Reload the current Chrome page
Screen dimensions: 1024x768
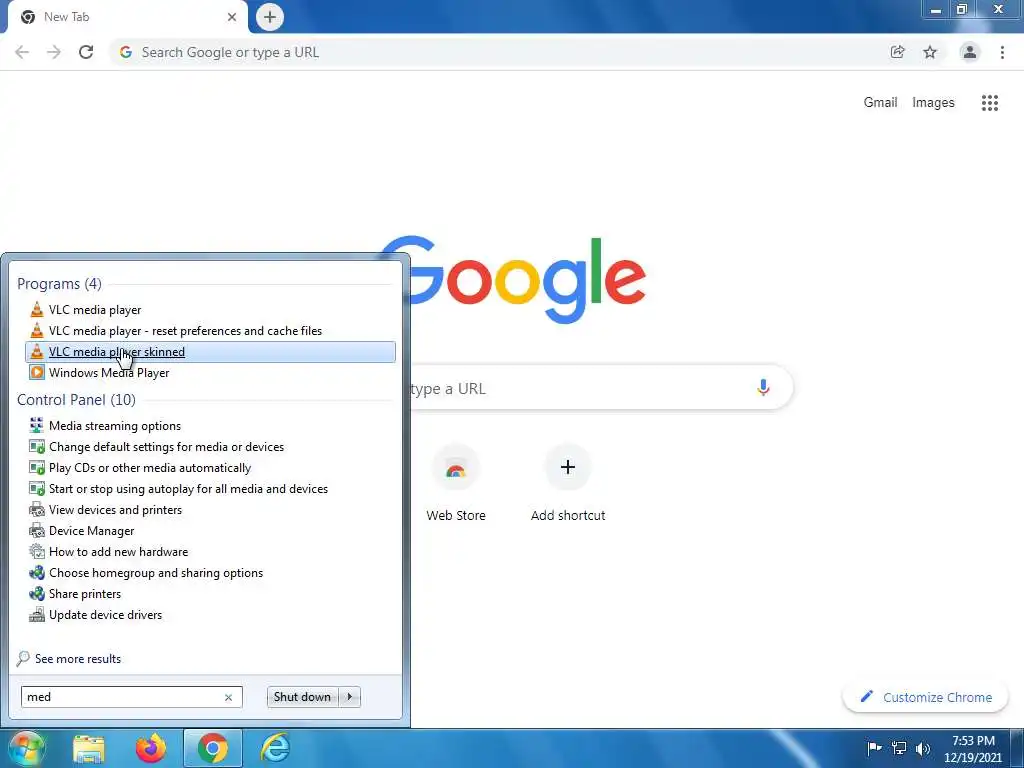pyautogui.click(x=86, y=52)
